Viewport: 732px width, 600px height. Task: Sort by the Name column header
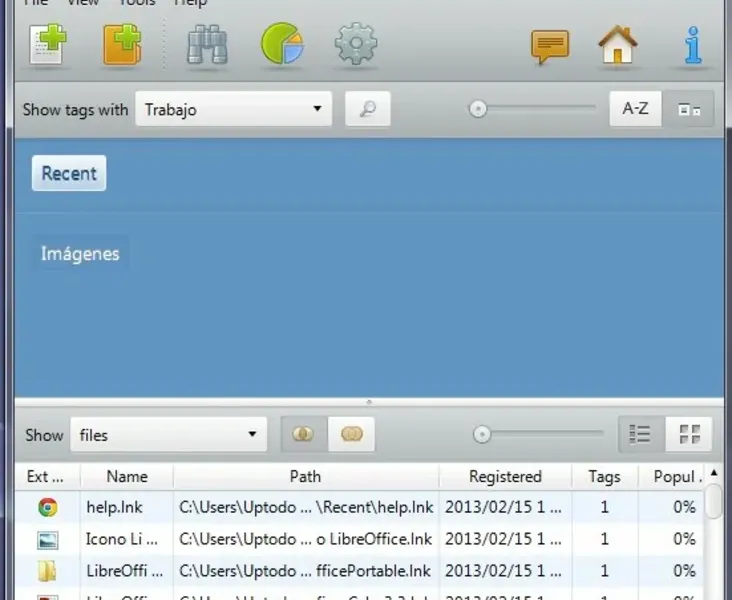point(127,476)
